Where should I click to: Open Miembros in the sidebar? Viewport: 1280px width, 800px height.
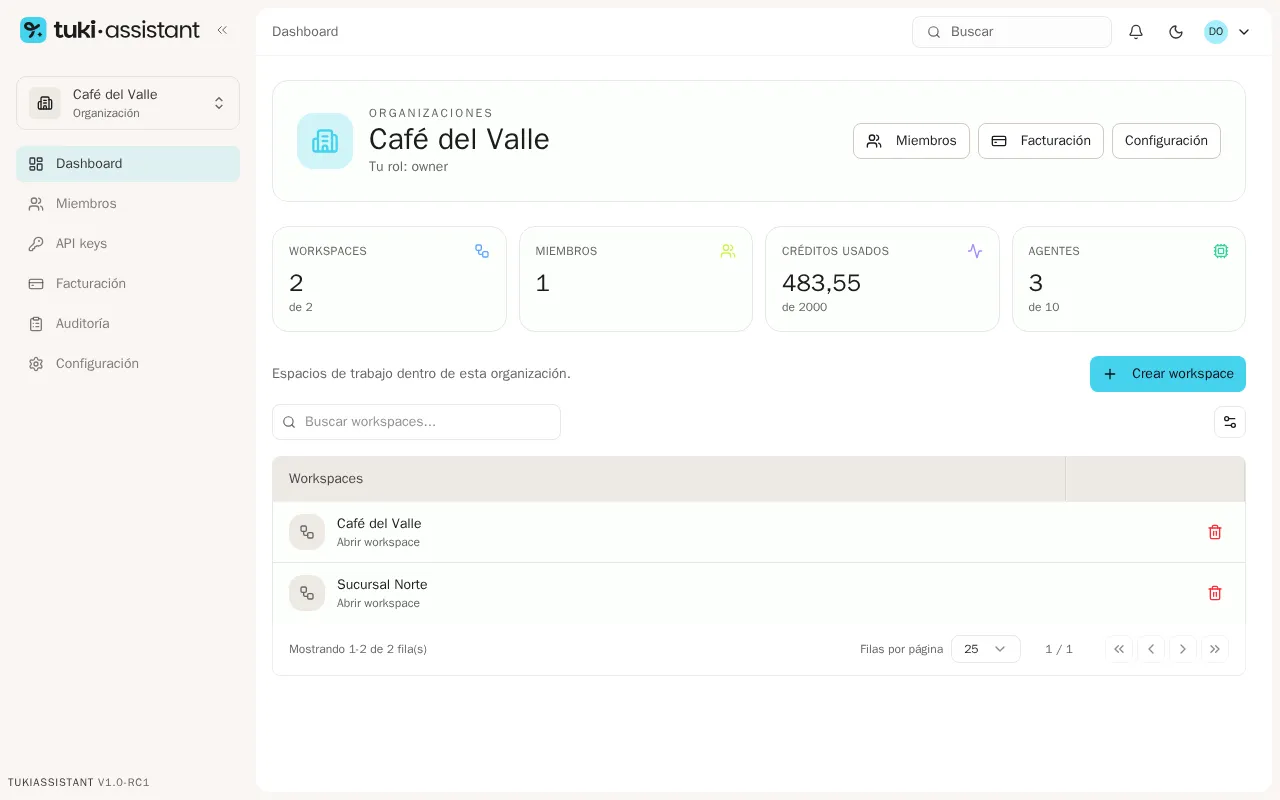(x=128, y=204)
